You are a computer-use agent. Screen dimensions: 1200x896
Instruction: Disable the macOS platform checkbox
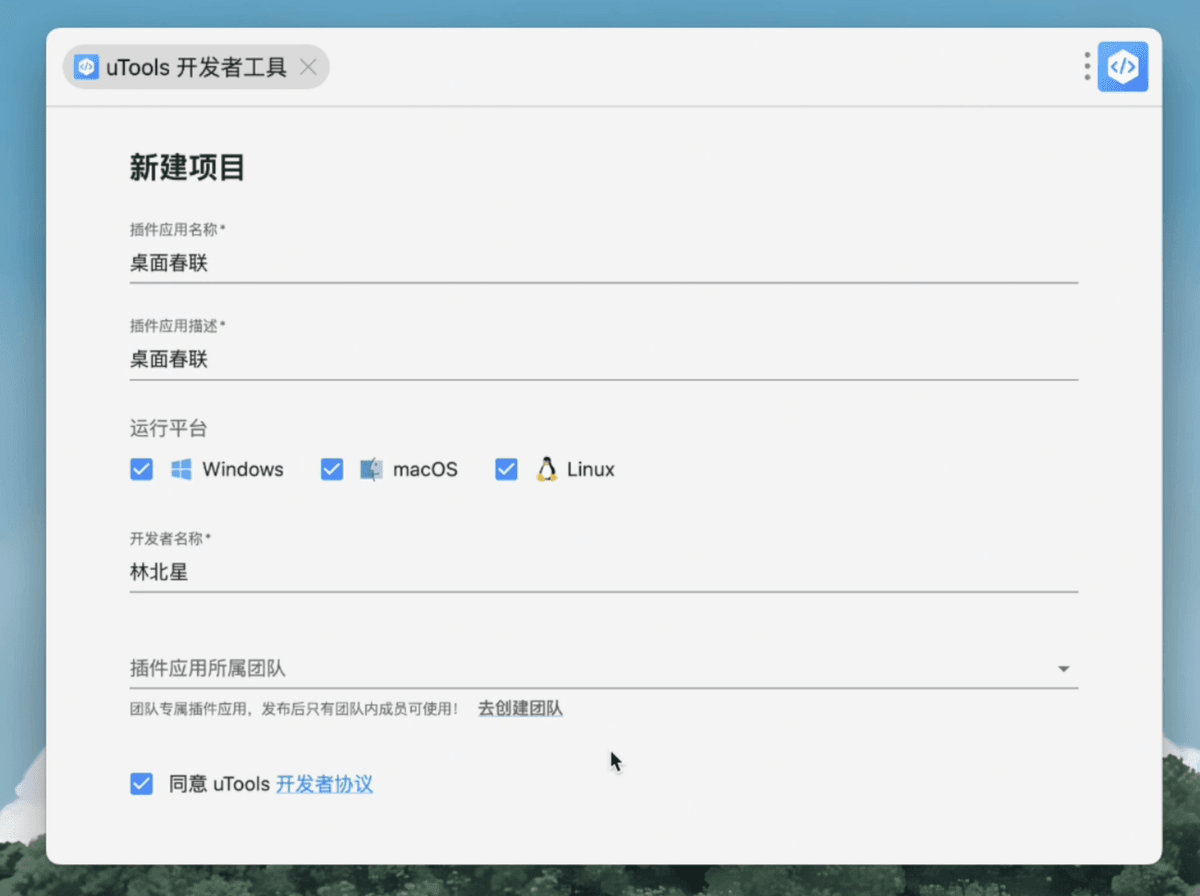(x=331, y=468)
